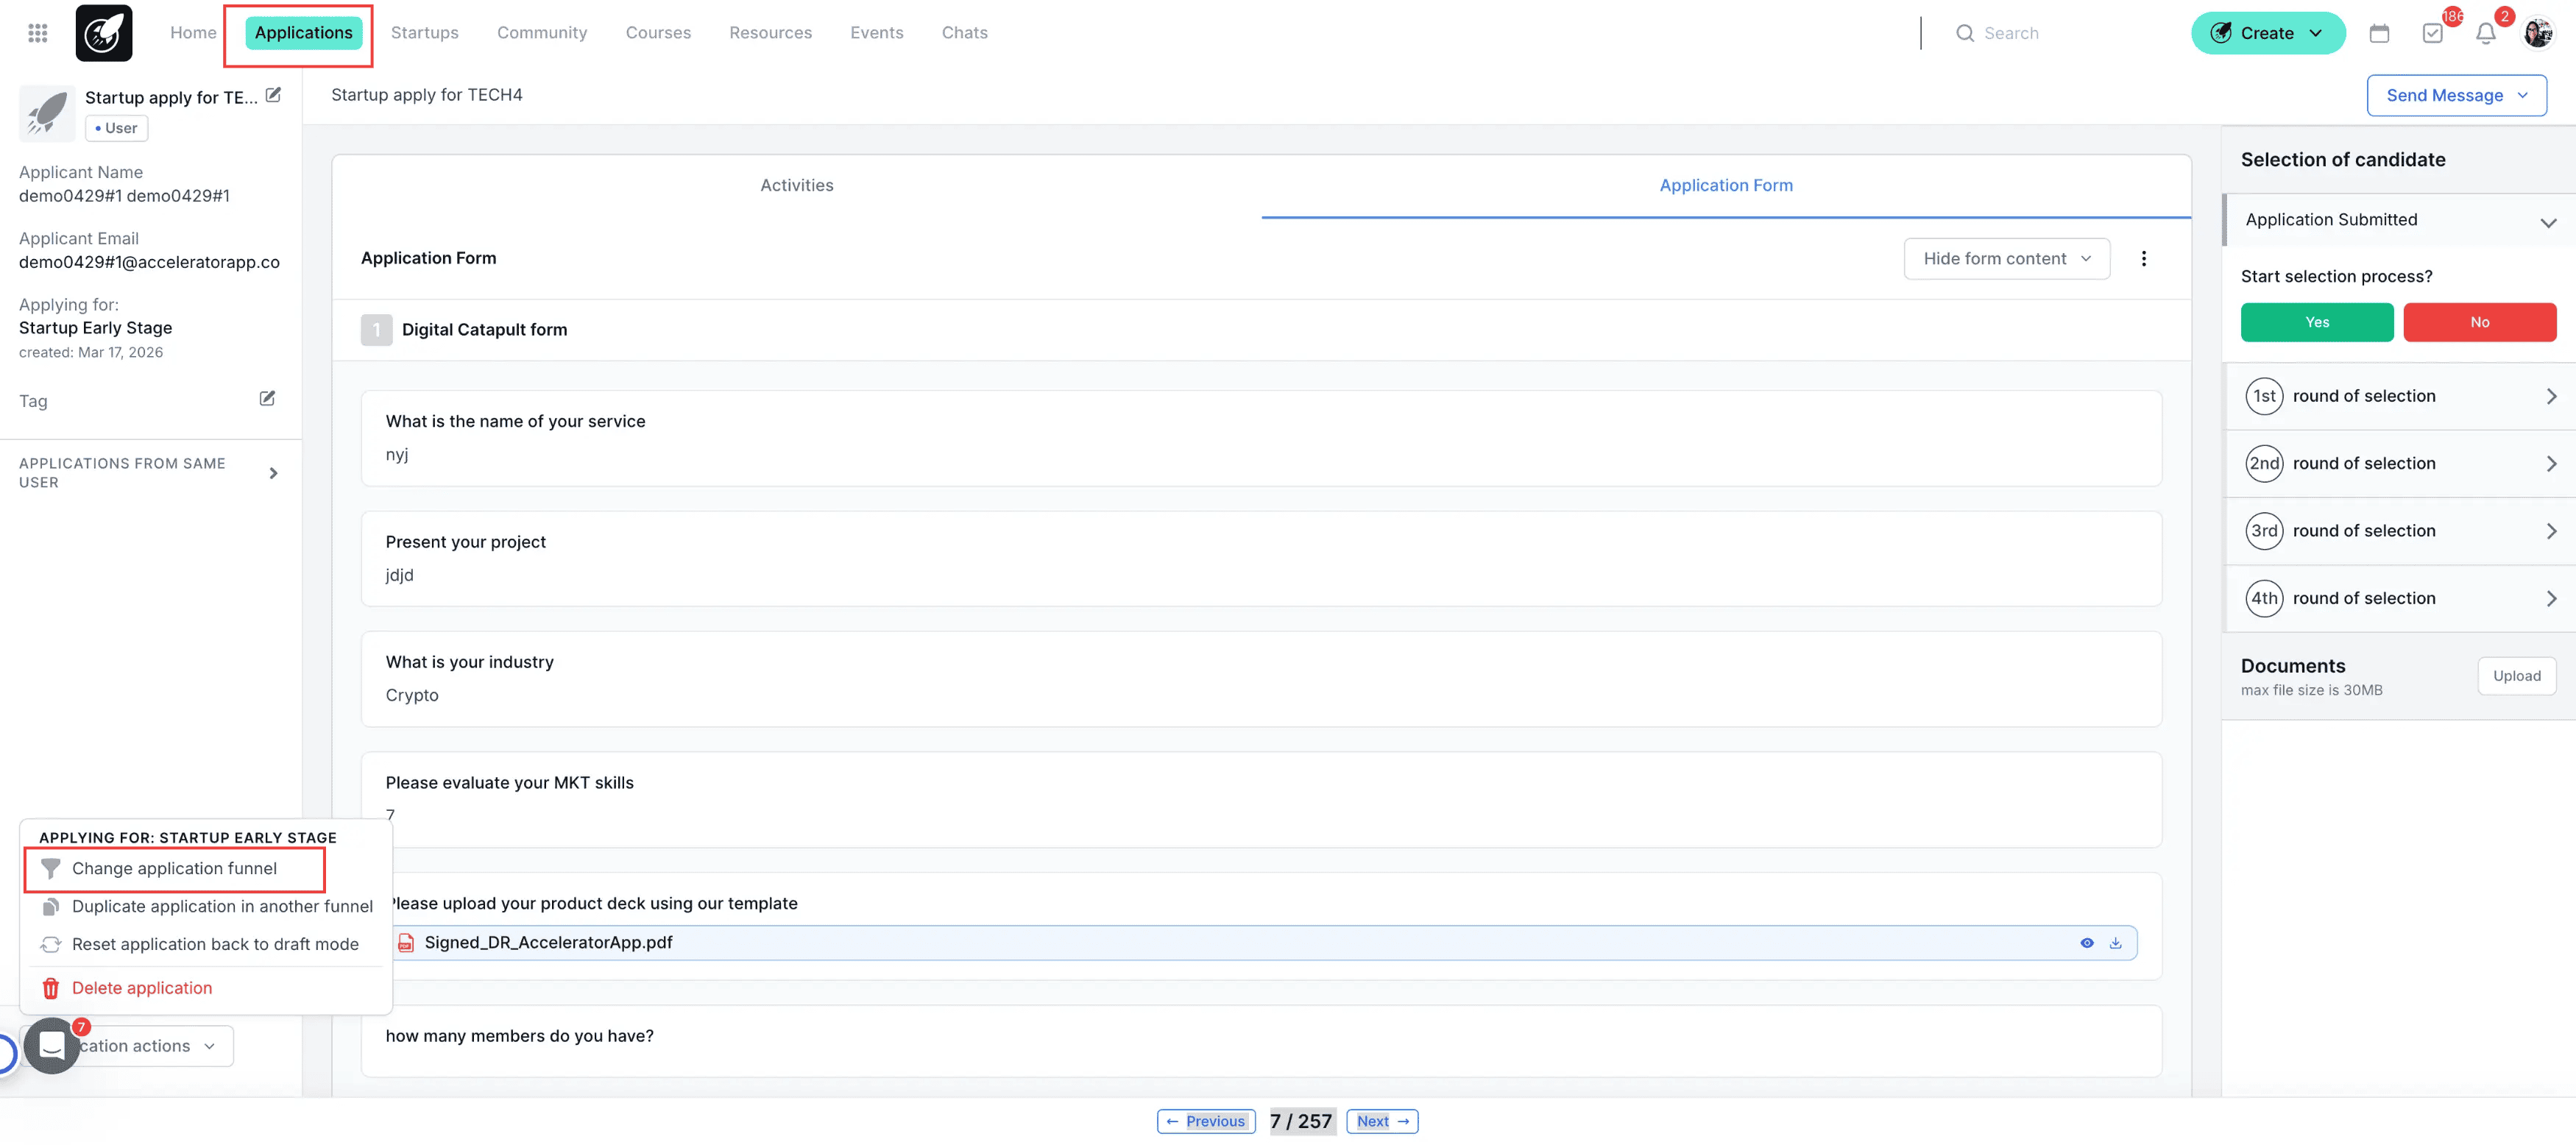This screenshot has width=2576, height=1145.
Task: Select Change application funnel menu entry
Action: coord(174,868)
